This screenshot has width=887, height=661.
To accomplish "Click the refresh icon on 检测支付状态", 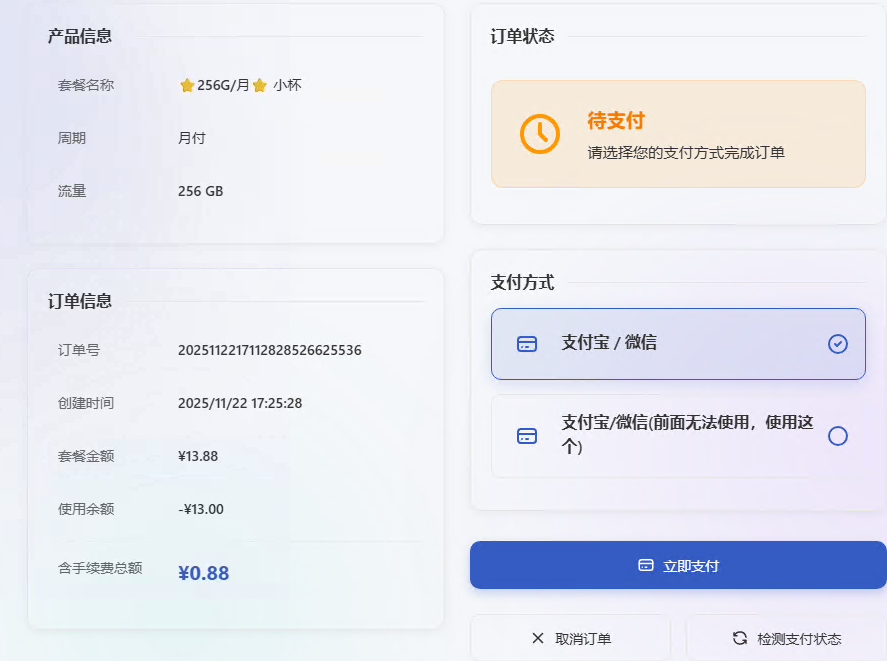I will click(740, 638).
